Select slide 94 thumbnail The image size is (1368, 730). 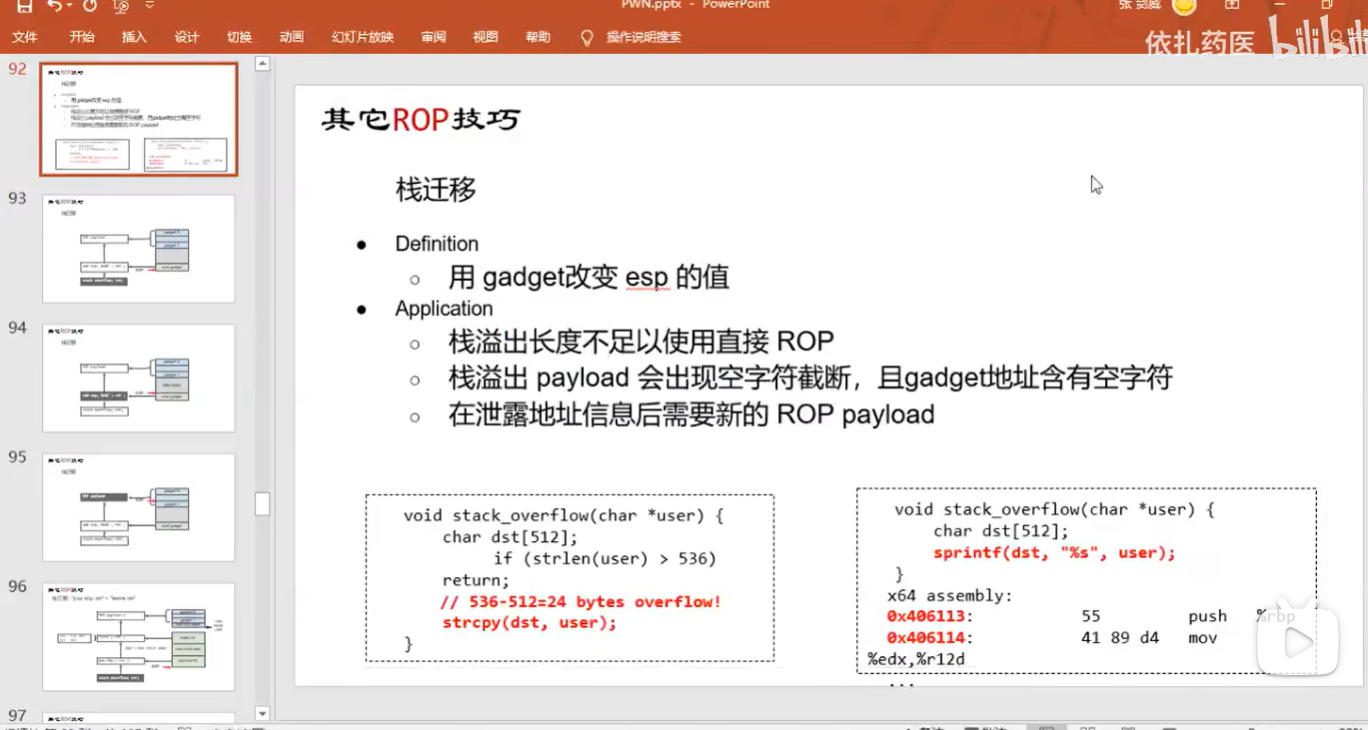click(x=139, y=378)
